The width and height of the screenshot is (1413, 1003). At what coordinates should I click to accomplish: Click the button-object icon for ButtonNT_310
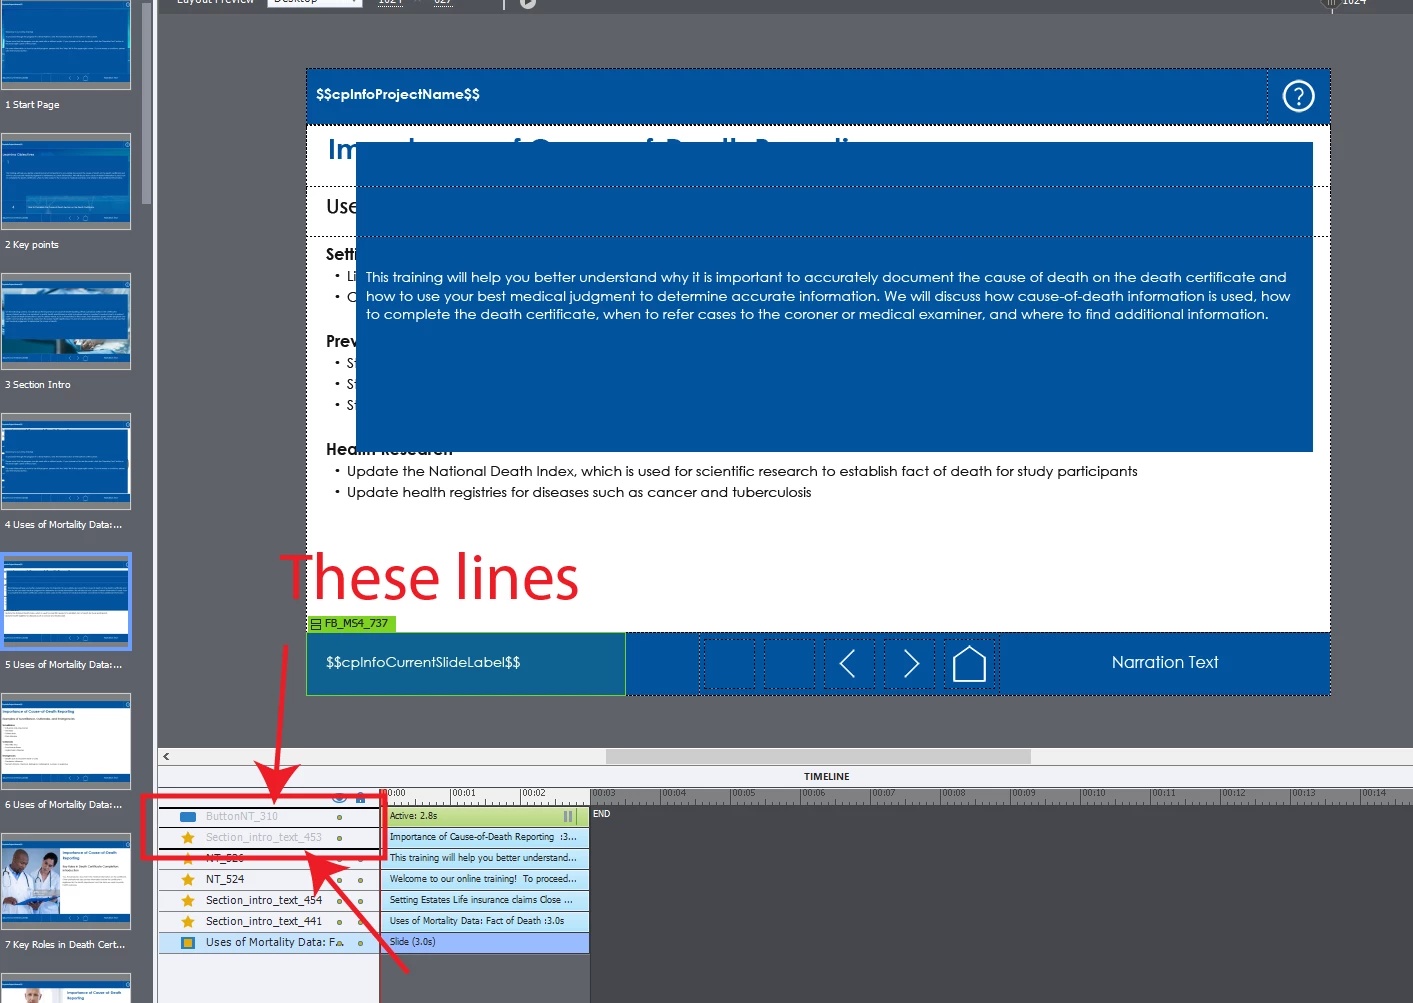pyautogui.click(x=187, y=817)
